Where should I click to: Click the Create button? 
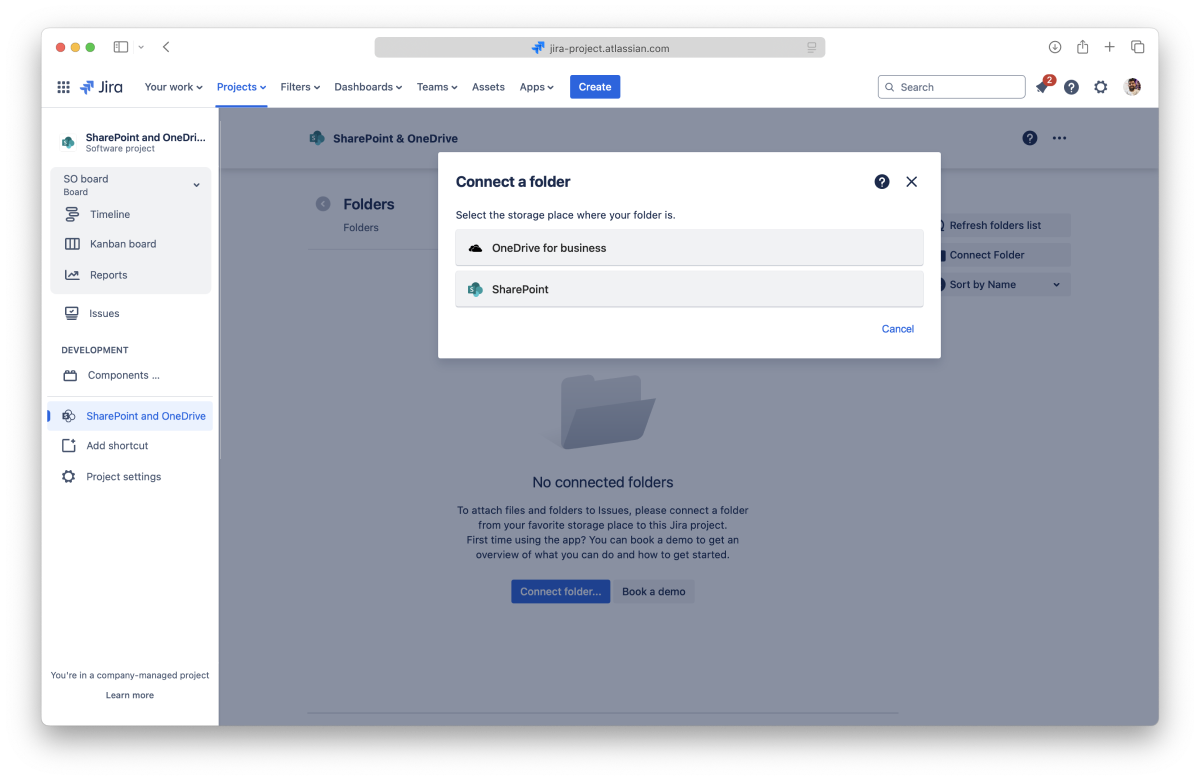pyautogui.click(x=595, y=87)
